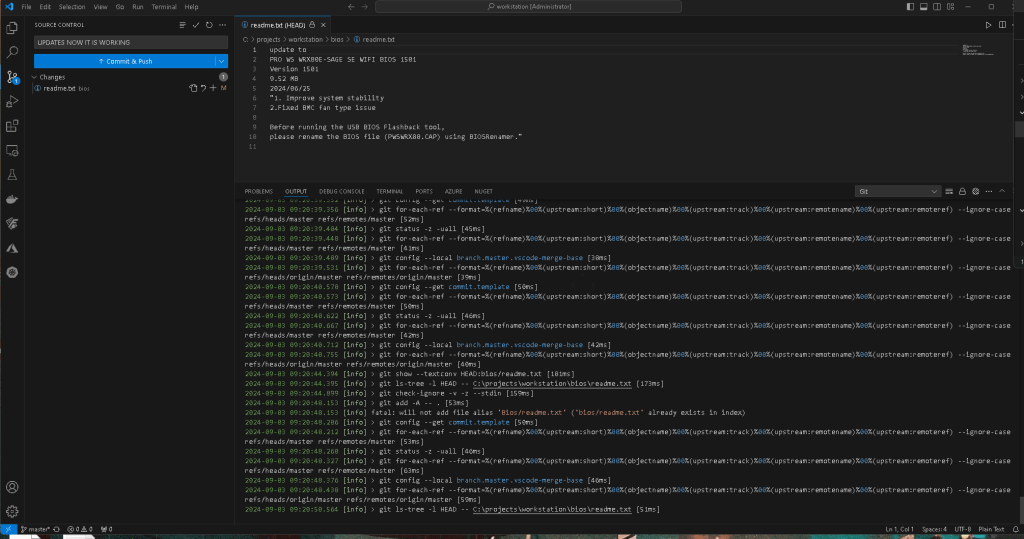1024x539 pixels.
Task: Open Source Control more actions menu
Action: tap(223, 25)
